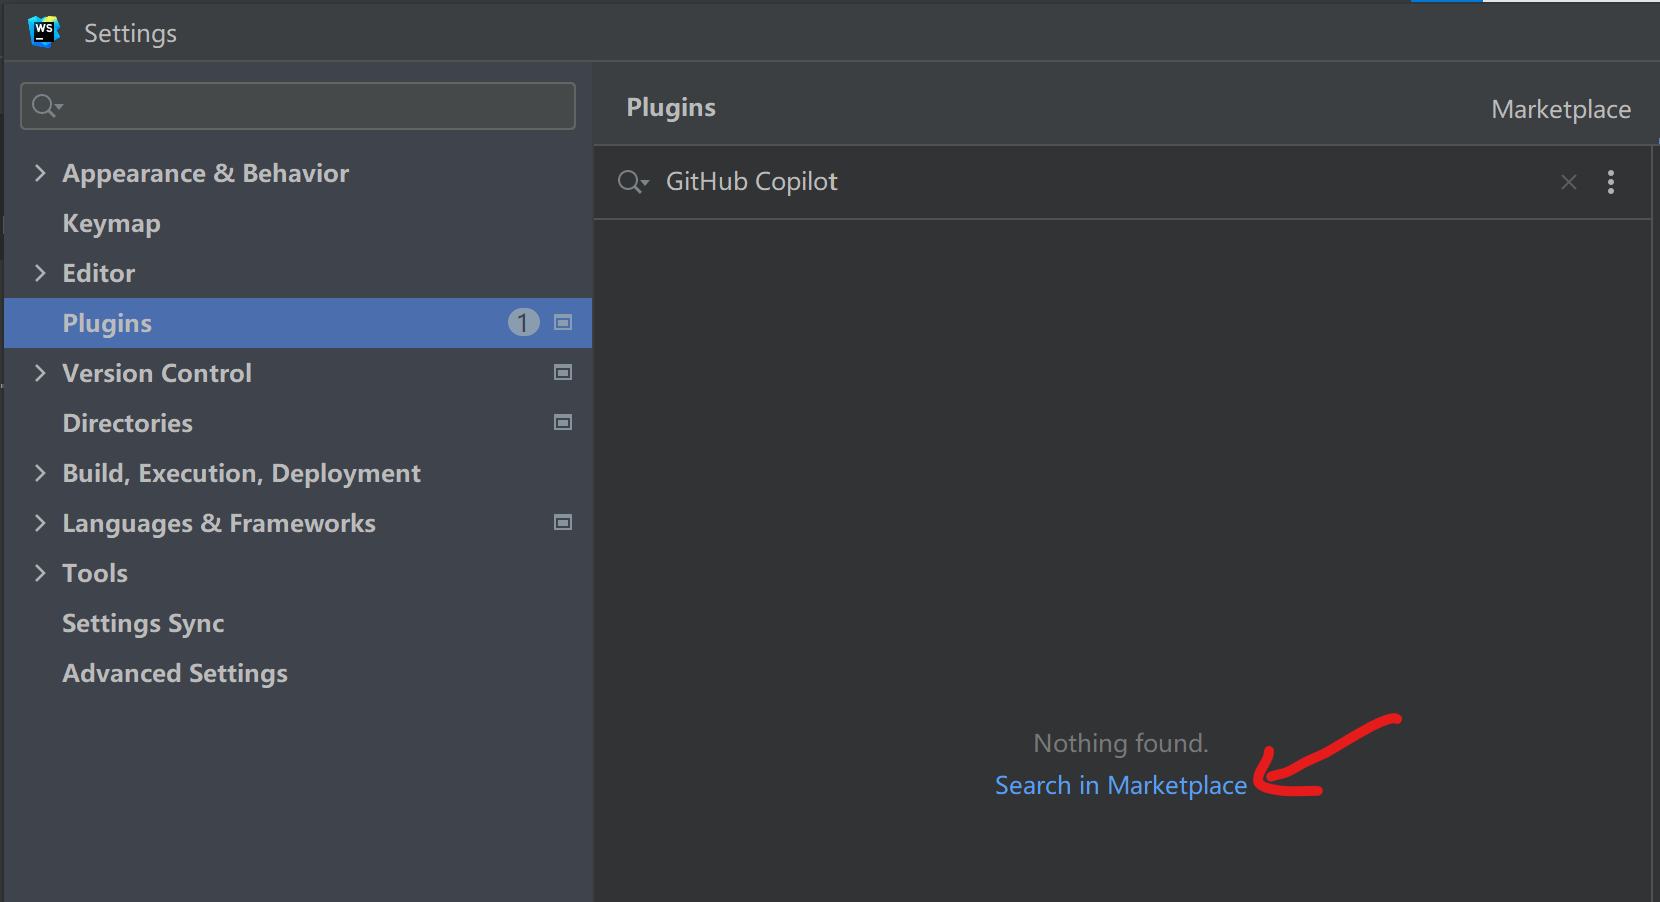Open the Keymap settings page
This screenshot has height=902, width=1660.
tap(111, 223)
